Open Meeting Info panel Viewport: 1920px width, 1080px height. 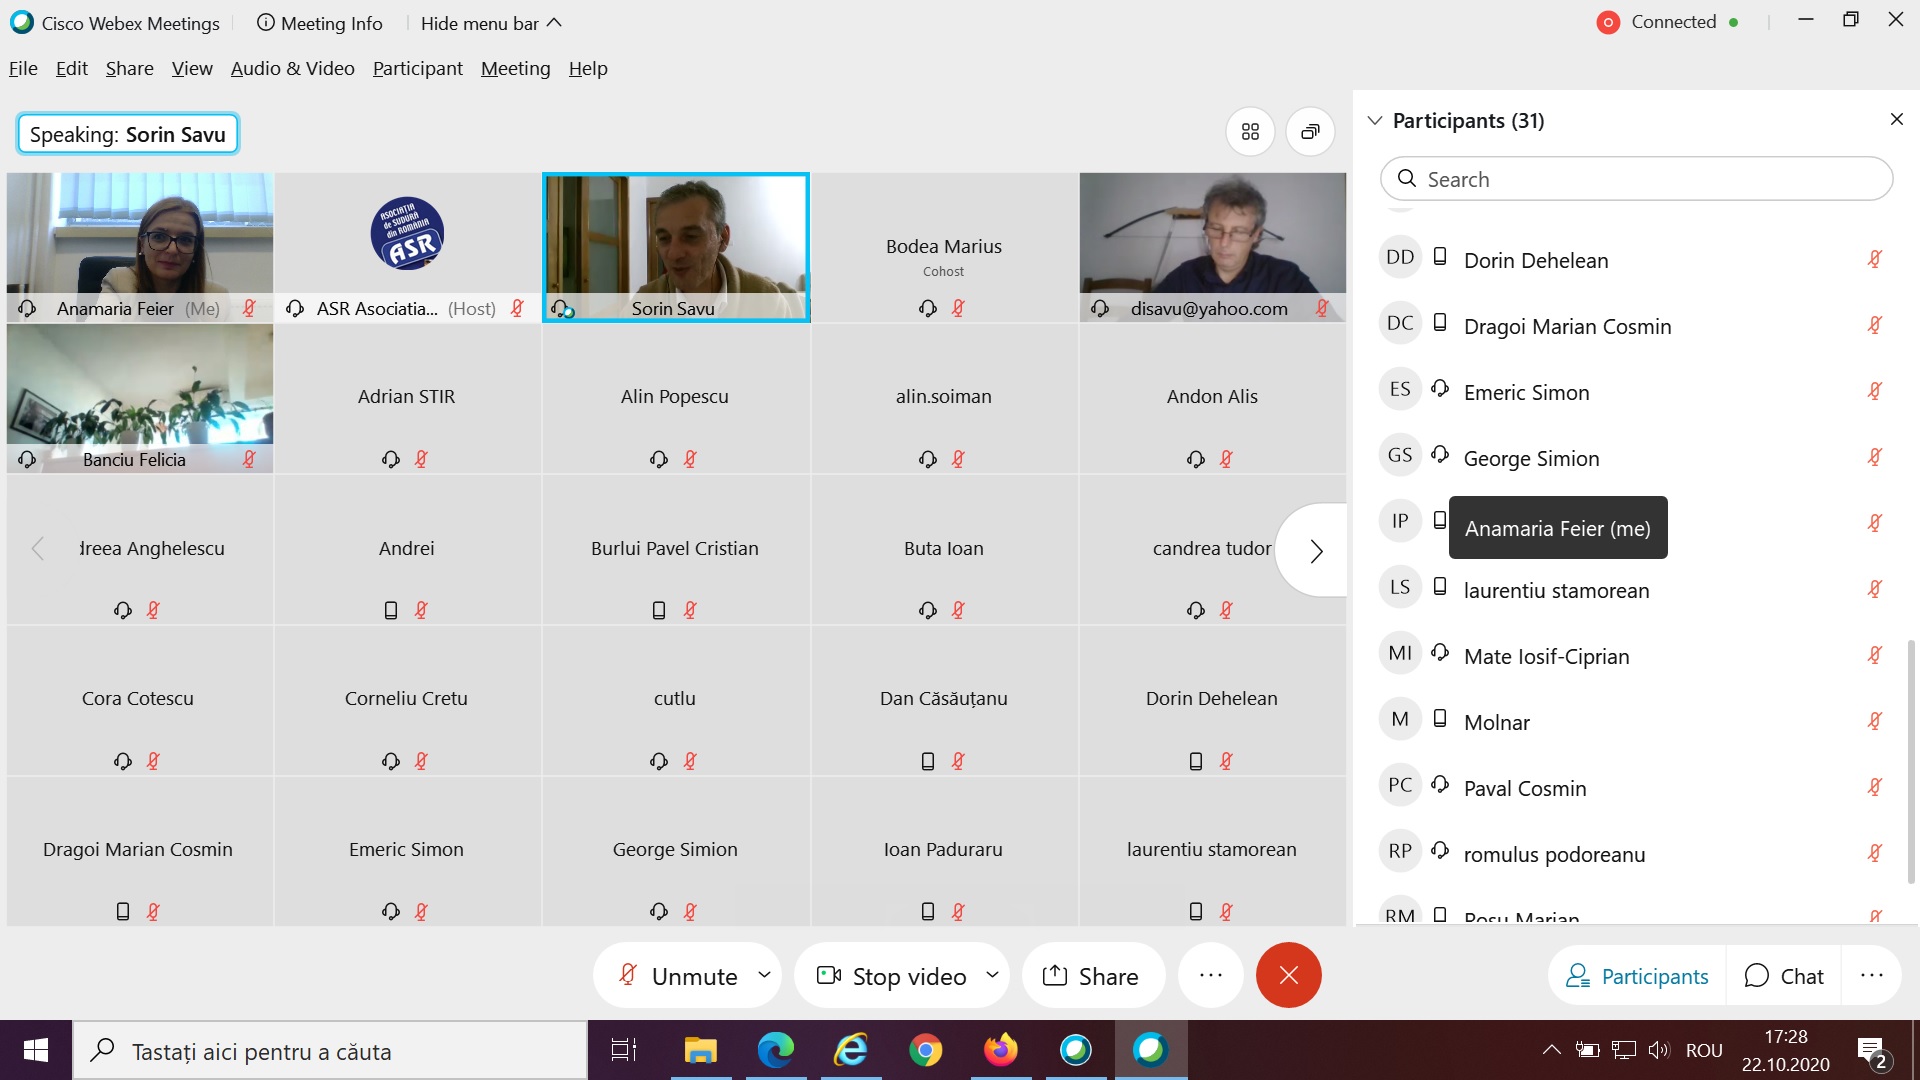pyautogui.click(x=320, y=23)
